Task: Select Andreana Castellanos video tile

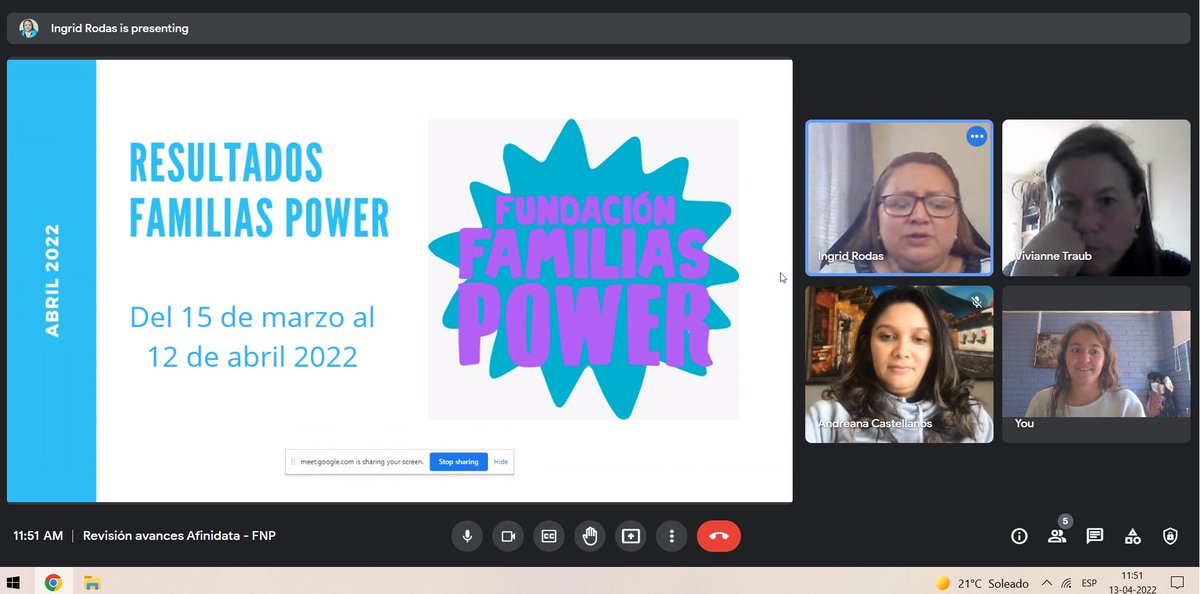Action: coord(899,364)
